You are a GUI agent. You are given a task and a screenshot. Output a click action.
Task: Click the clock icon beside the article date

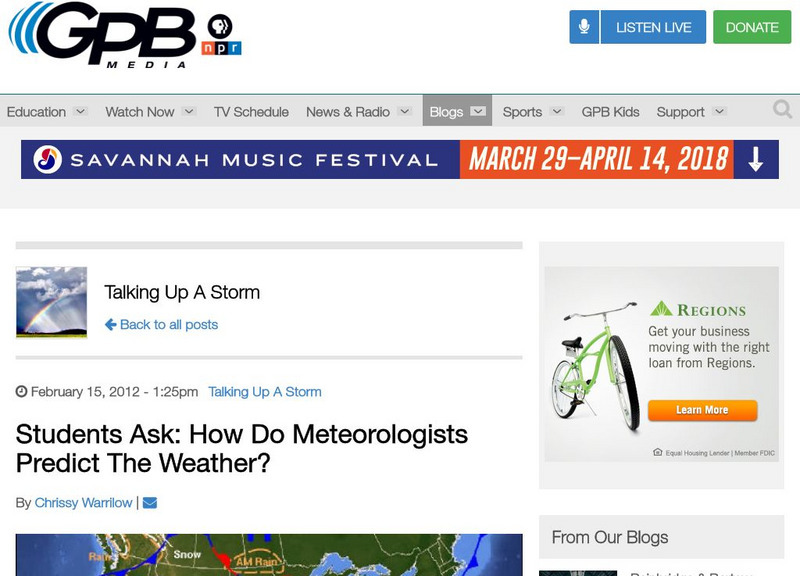click(21, 392)
